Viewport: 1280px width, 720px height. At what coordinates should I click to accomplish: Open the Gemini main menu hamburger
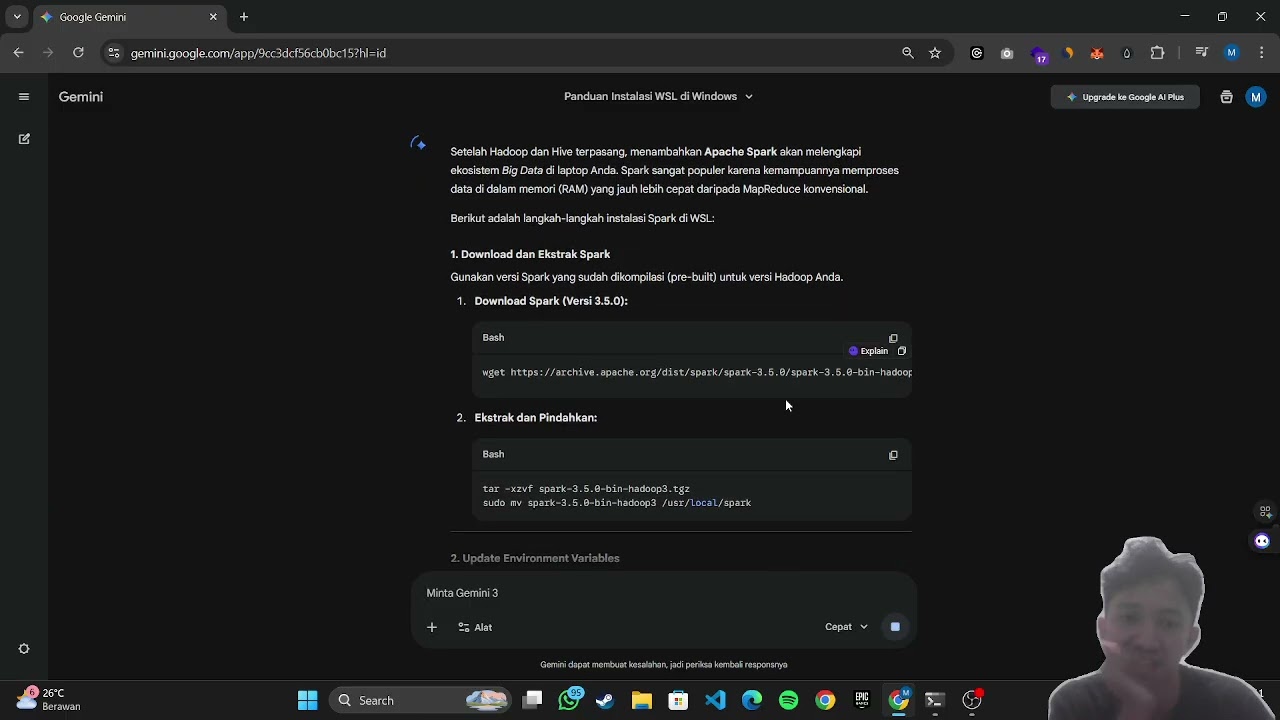[x=24, y=97]
